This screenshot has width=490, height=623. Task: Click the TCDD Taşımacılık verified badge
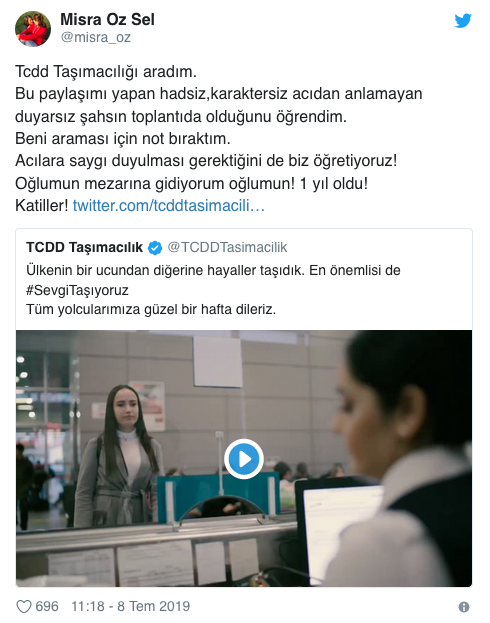155,248
